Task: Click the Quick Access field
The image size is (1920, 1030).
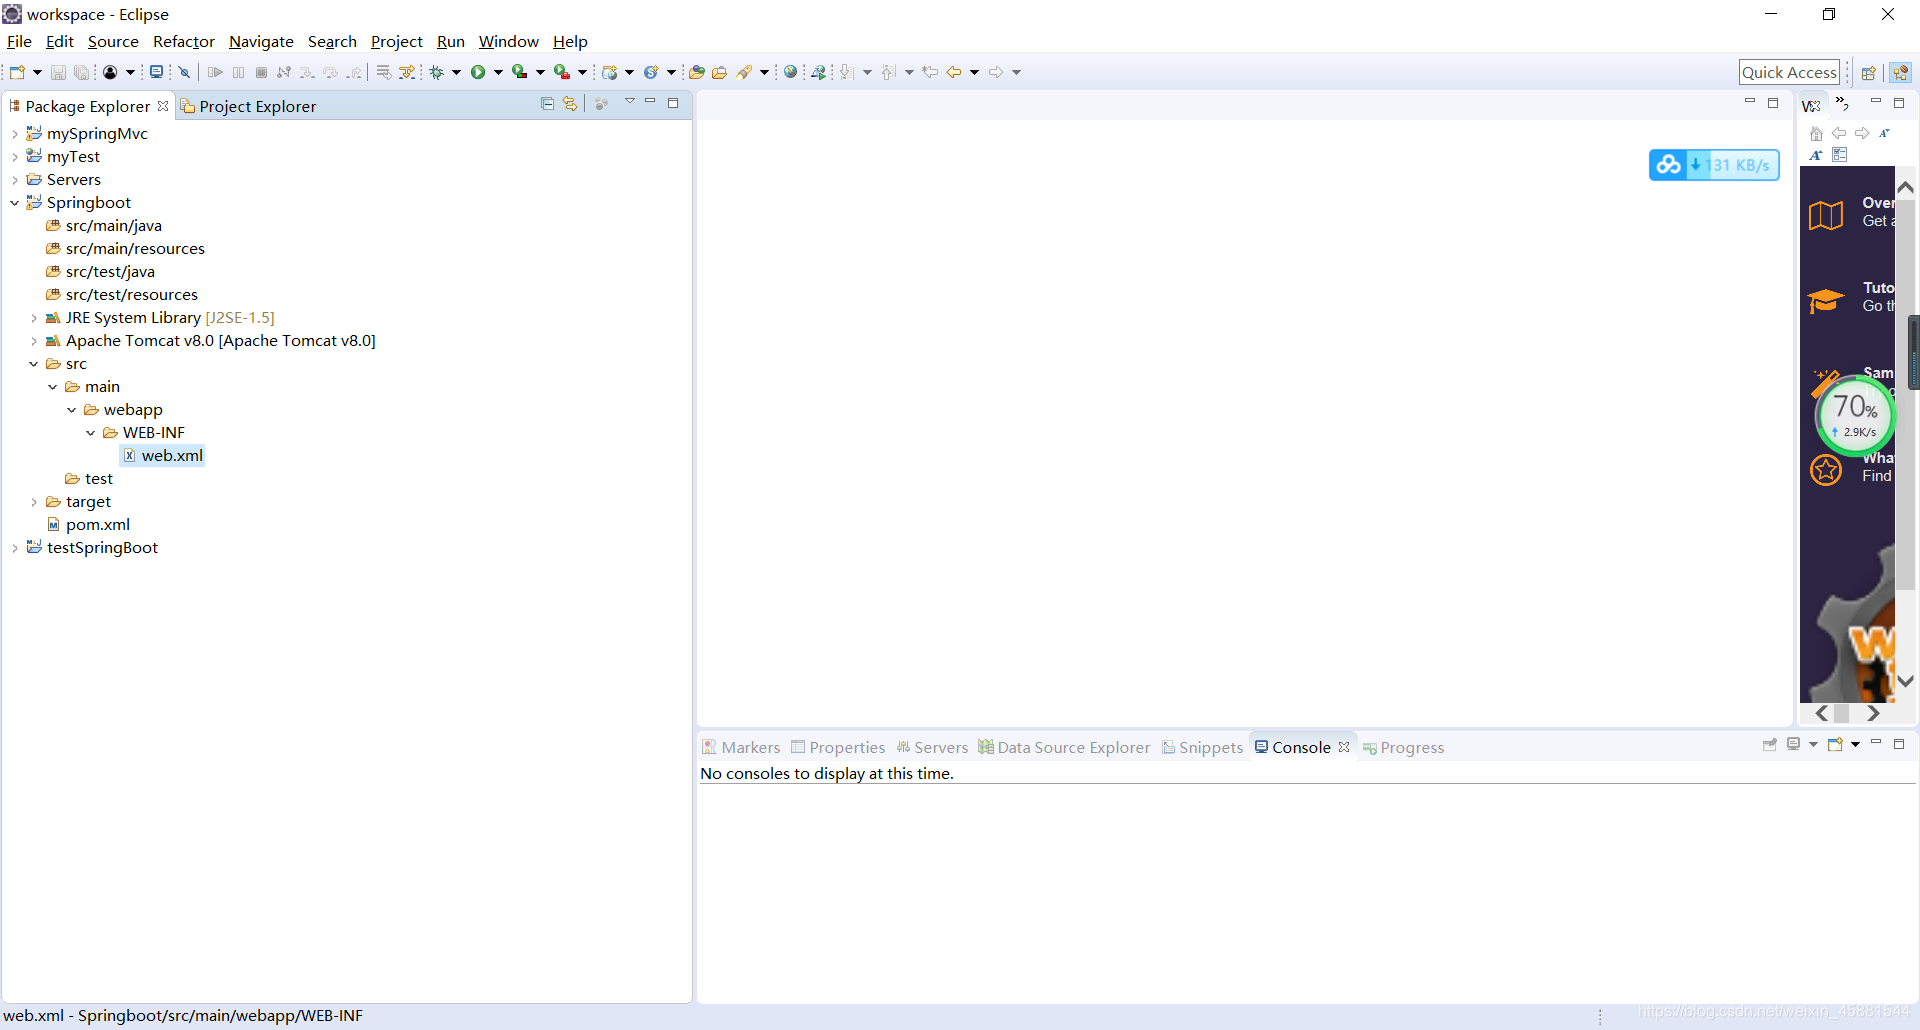Action: tap(1789, 72)
